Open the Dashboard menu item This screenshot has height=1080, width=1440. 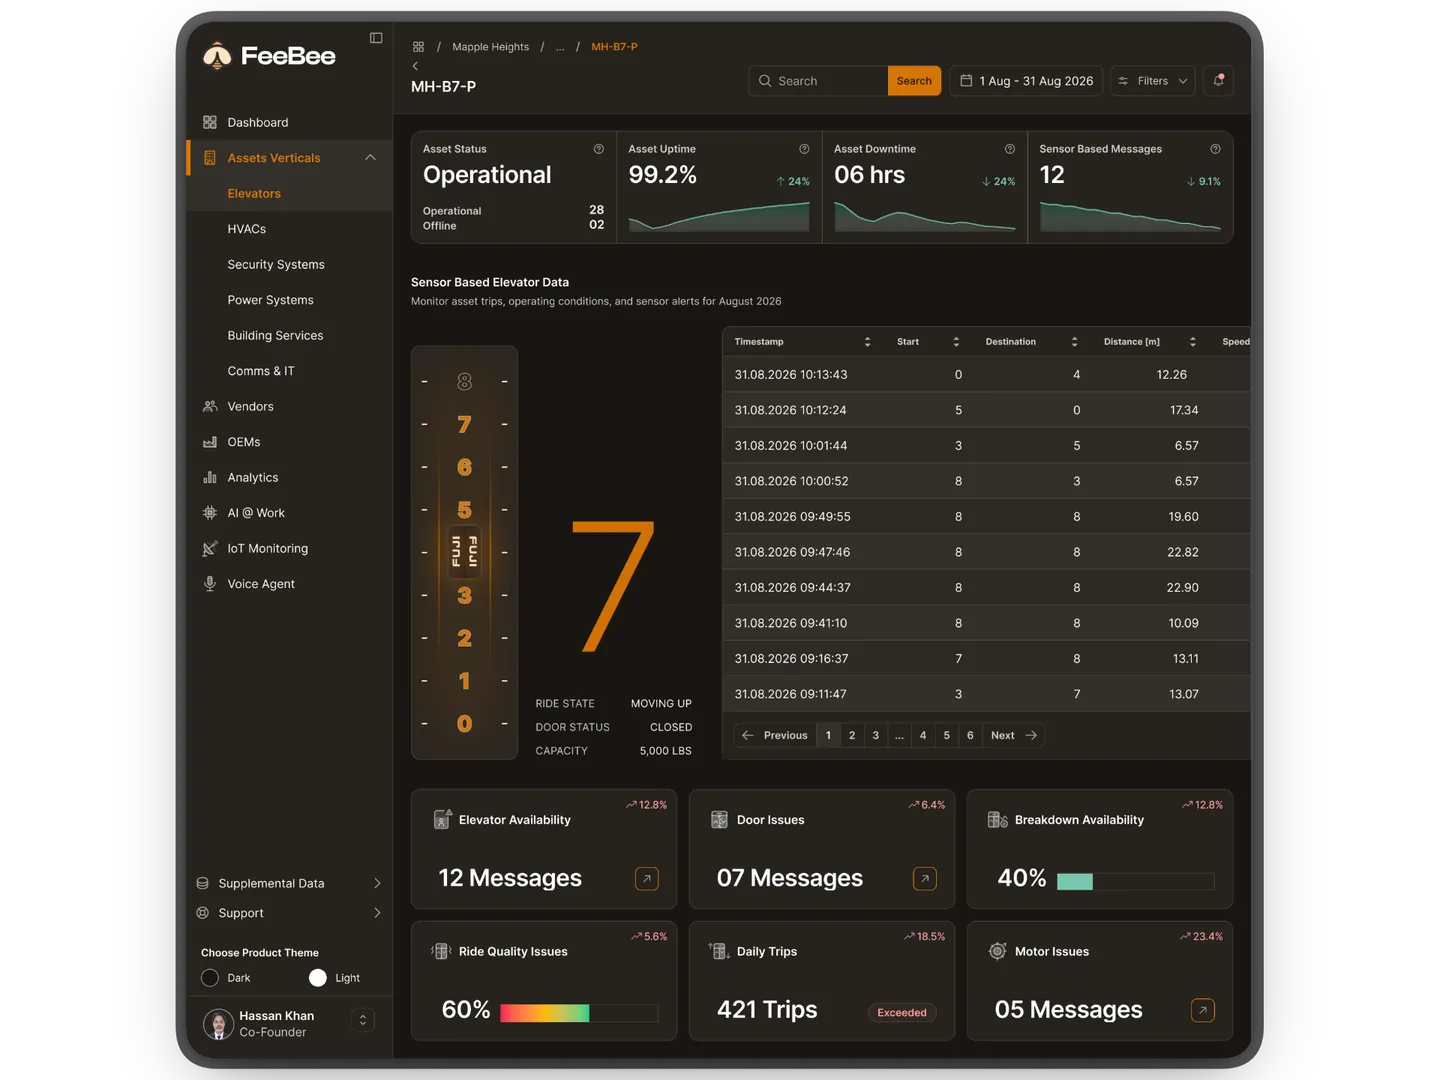(290, 122)
